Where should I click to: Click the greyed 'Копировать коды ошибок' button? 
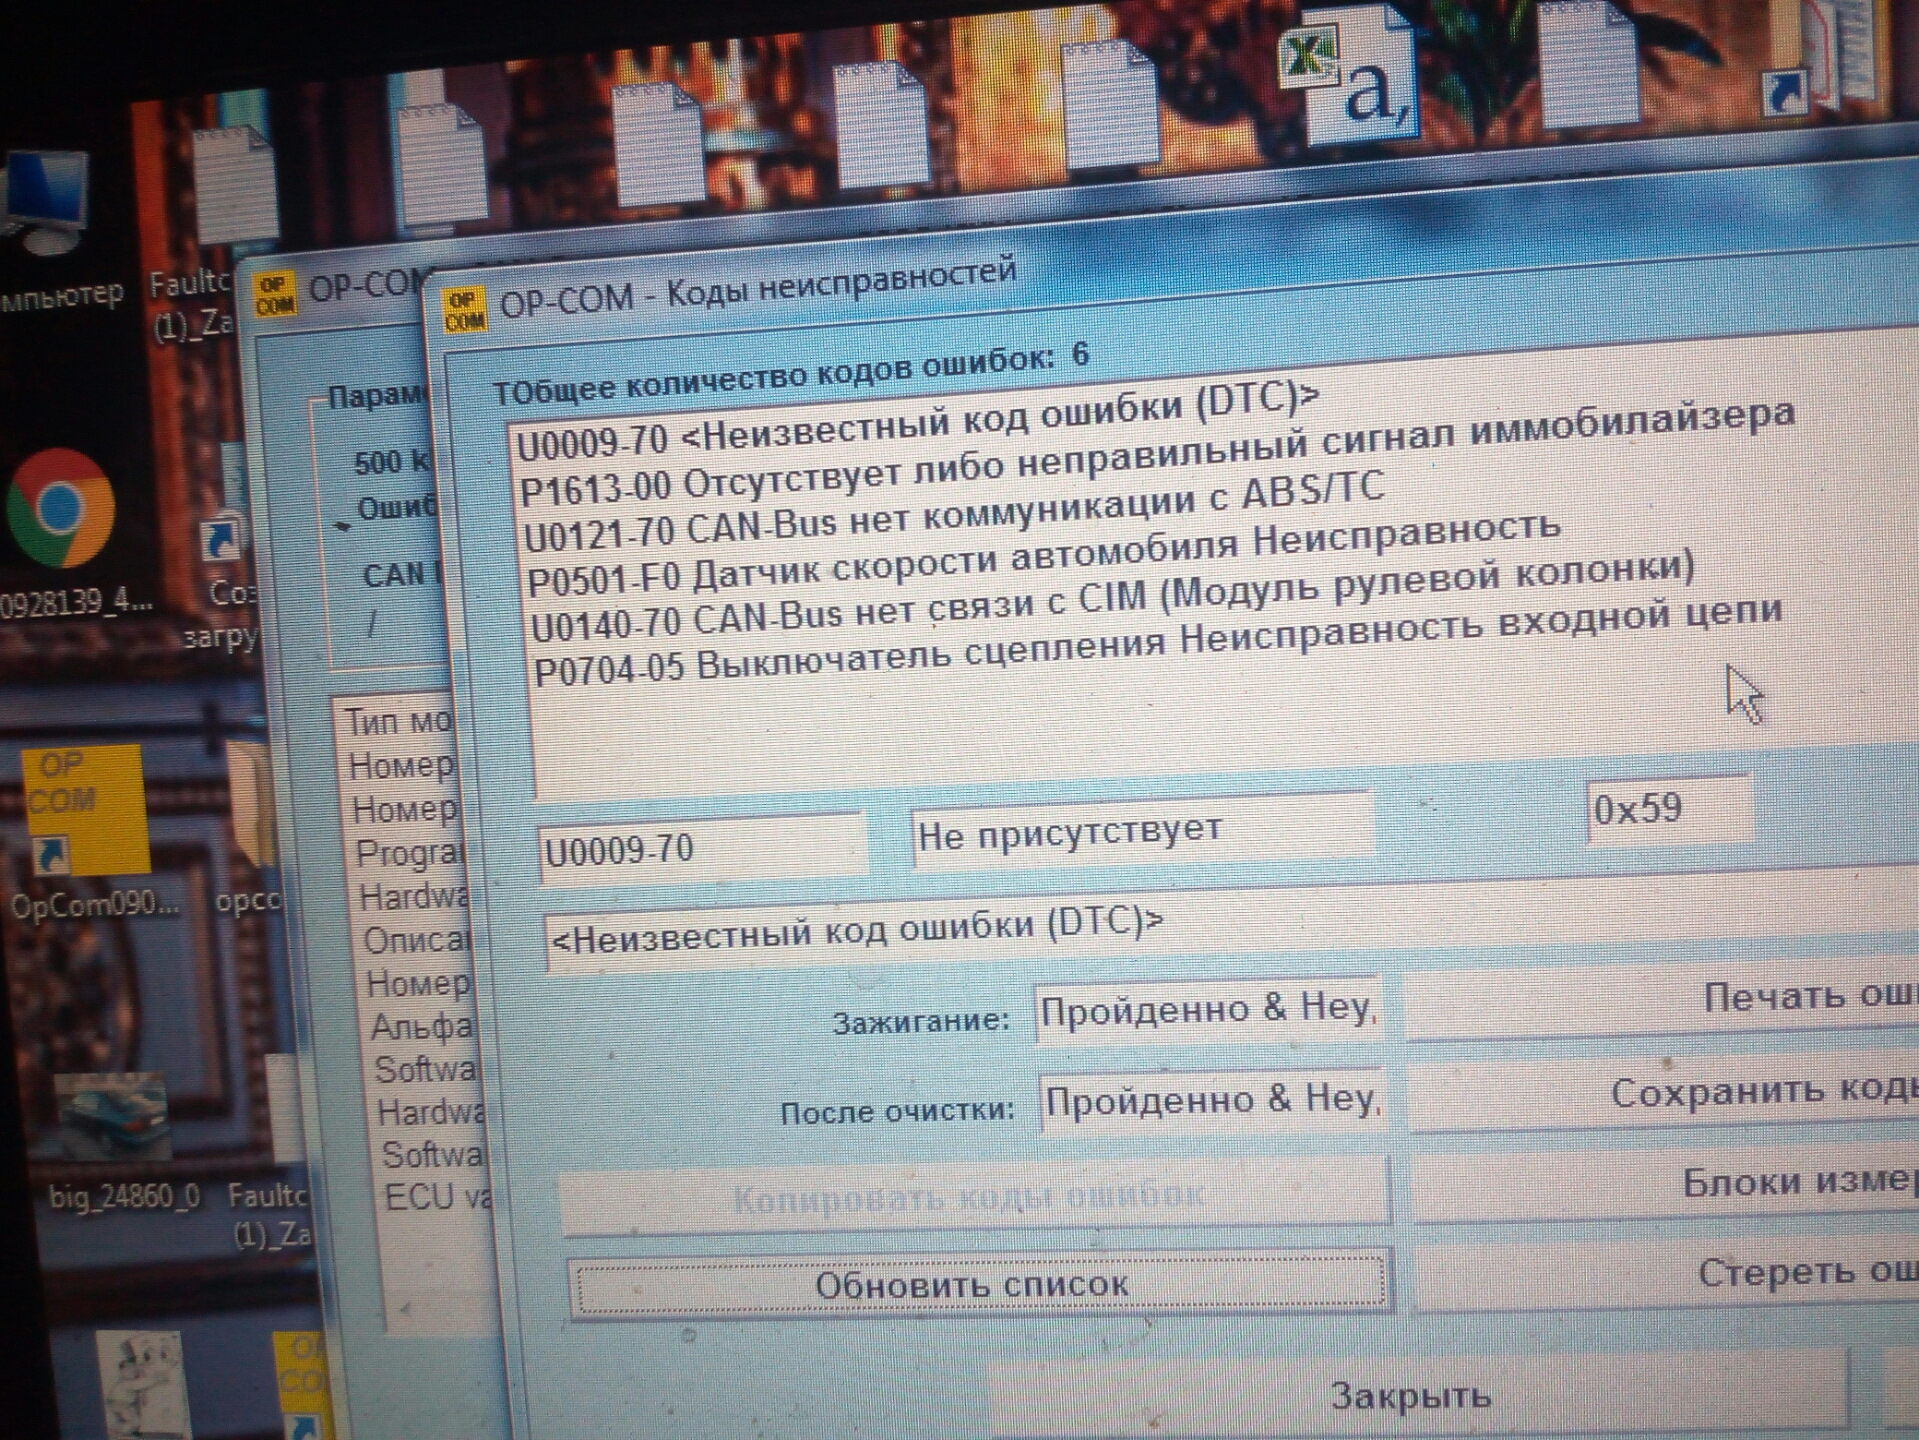coord(975,1195)
